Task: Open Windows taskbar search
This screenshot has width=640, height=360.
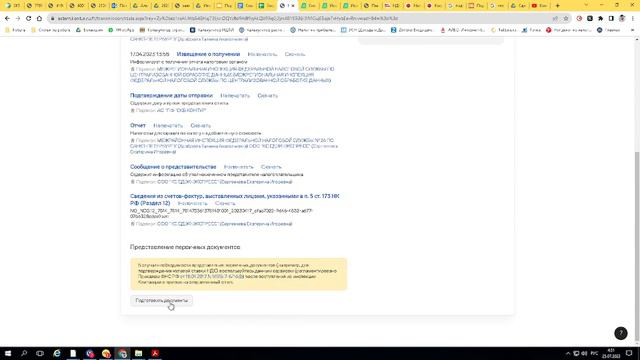Action: pyautogui.click(x=24, y=353)
